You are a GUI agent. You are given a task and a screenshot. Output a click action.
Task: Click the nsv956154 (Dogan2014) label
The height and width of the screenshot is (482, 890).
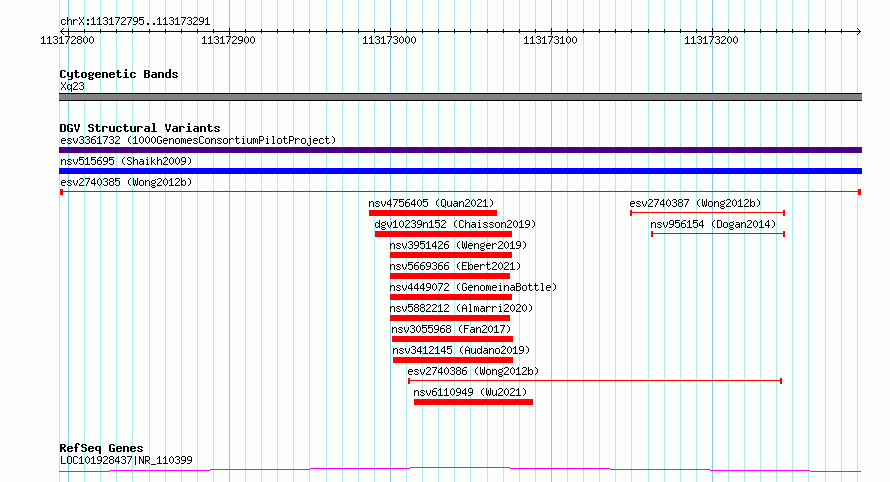(713, 224)
